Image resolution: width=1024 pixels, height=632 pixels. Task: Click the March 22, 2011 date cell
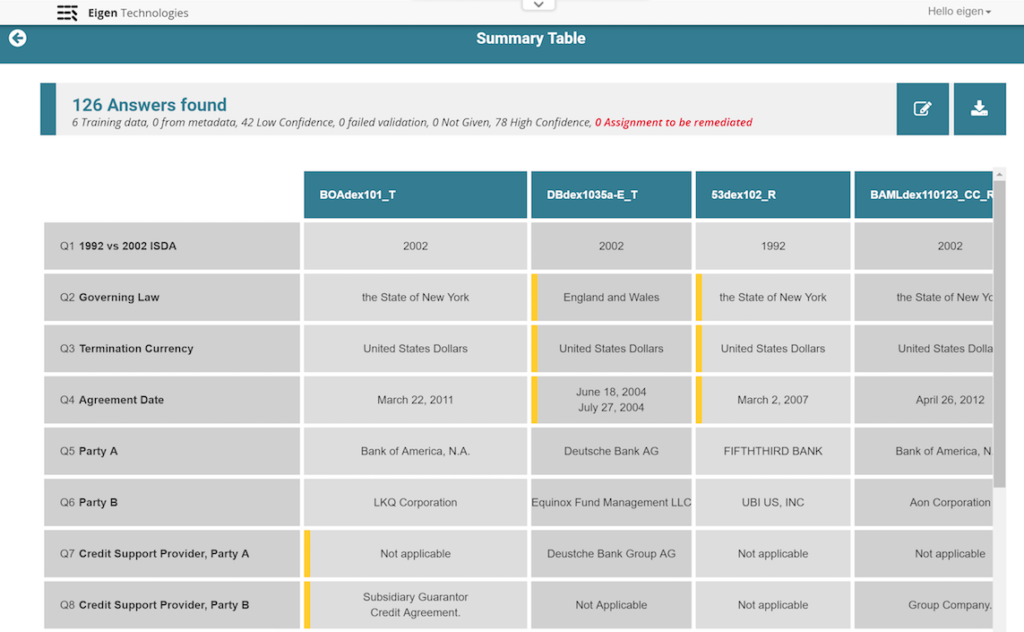tap(415, 400)
